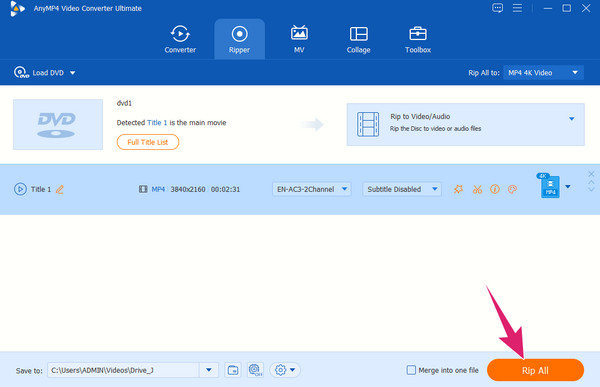The height and width of the screenshot is (387, 600).
Task: Toggle the hardware acceleration icon
Action: [x=255, y=370]
